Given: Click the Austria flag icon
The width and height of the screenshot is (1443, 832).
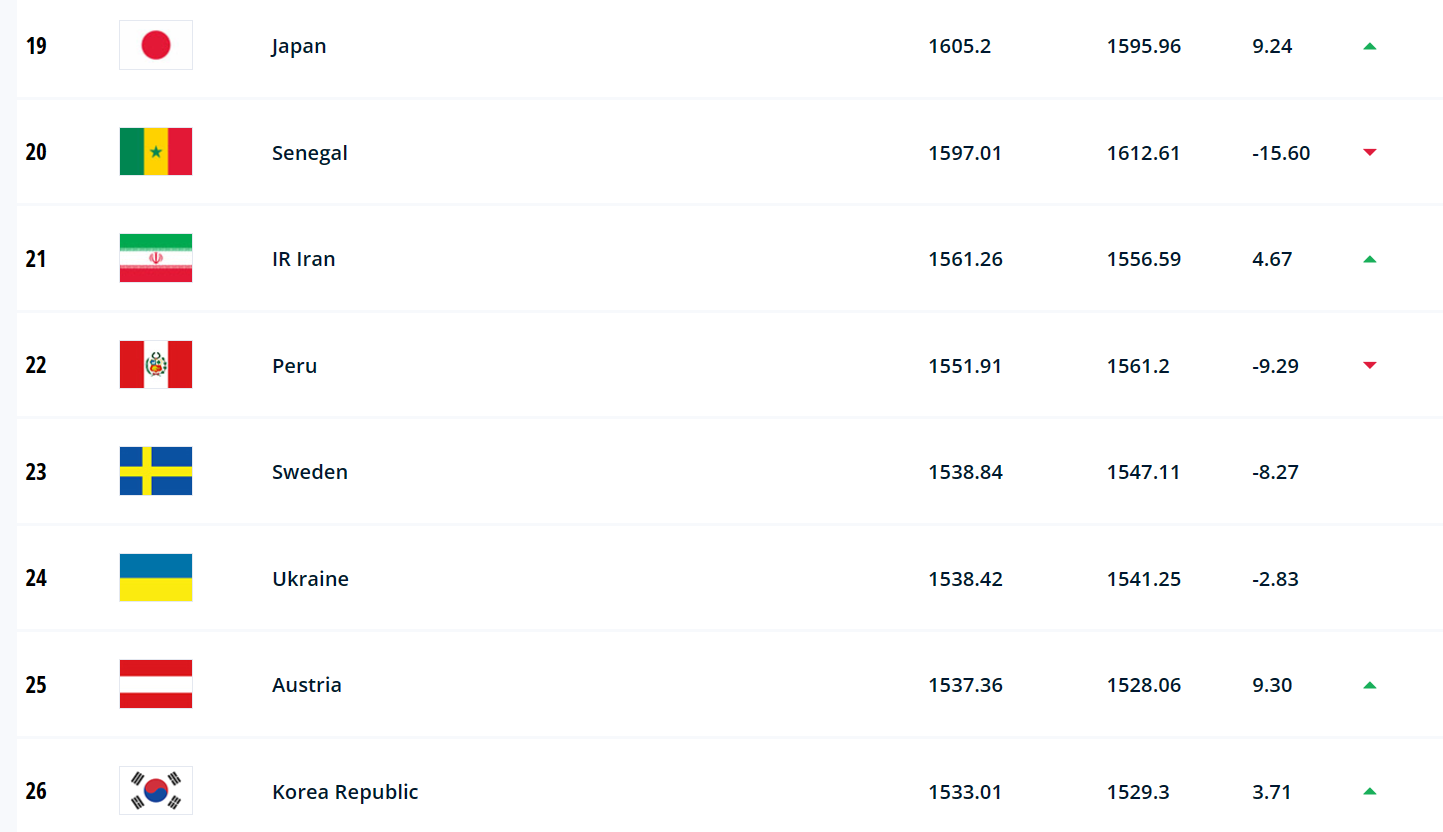Looking at the screenshot, I should click(x=156, y=684).
